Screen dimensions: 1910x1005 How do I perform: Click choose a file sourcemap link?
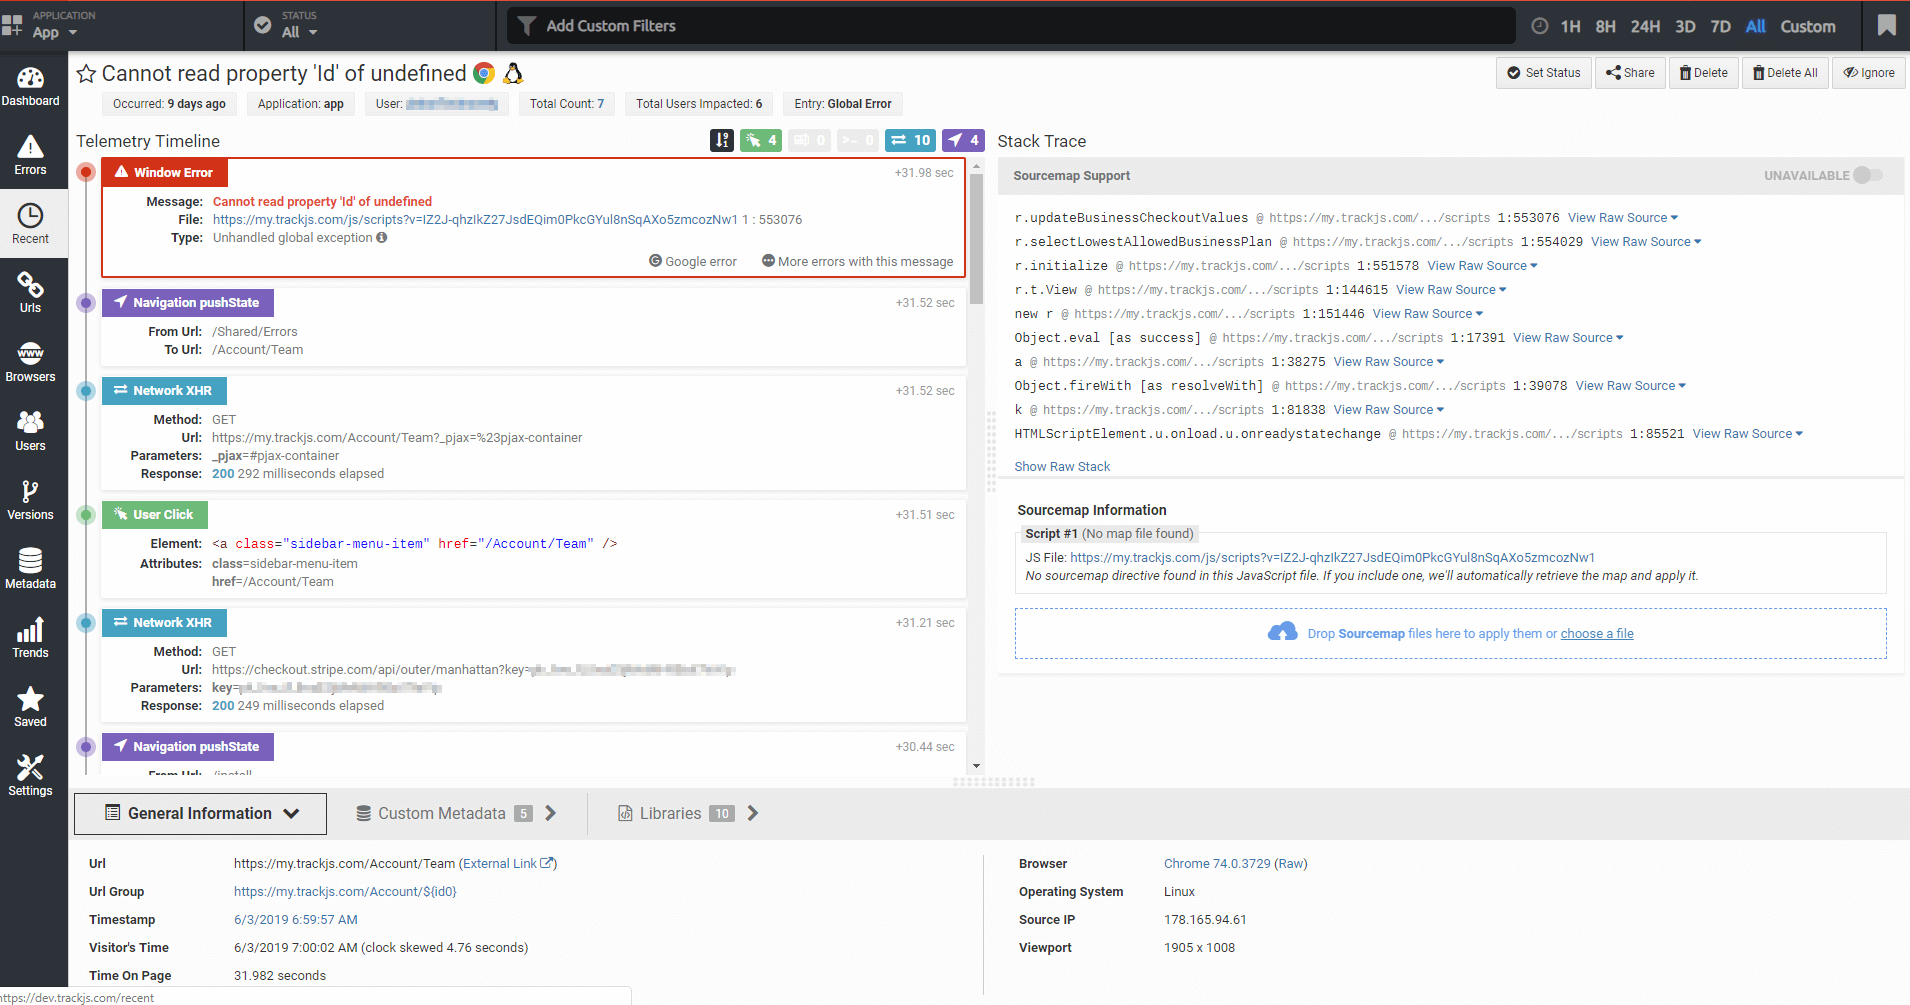point(1597,634)
